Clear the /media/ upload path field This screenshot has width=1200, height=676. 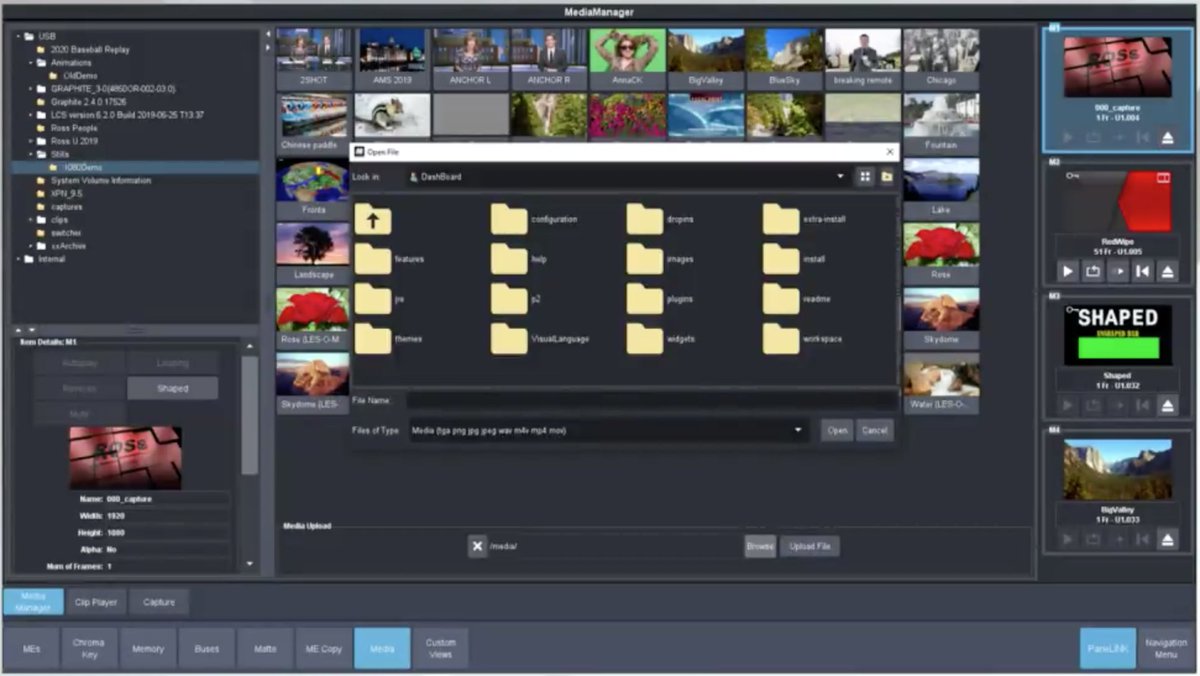pyautogui.click(x=477, y=546)
